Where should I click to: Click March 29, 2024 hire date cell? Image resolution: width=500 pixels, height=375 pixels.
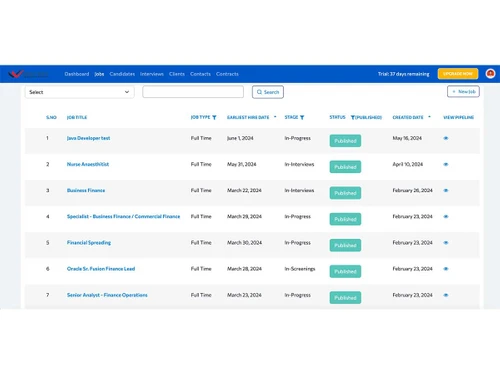[244, 216]
